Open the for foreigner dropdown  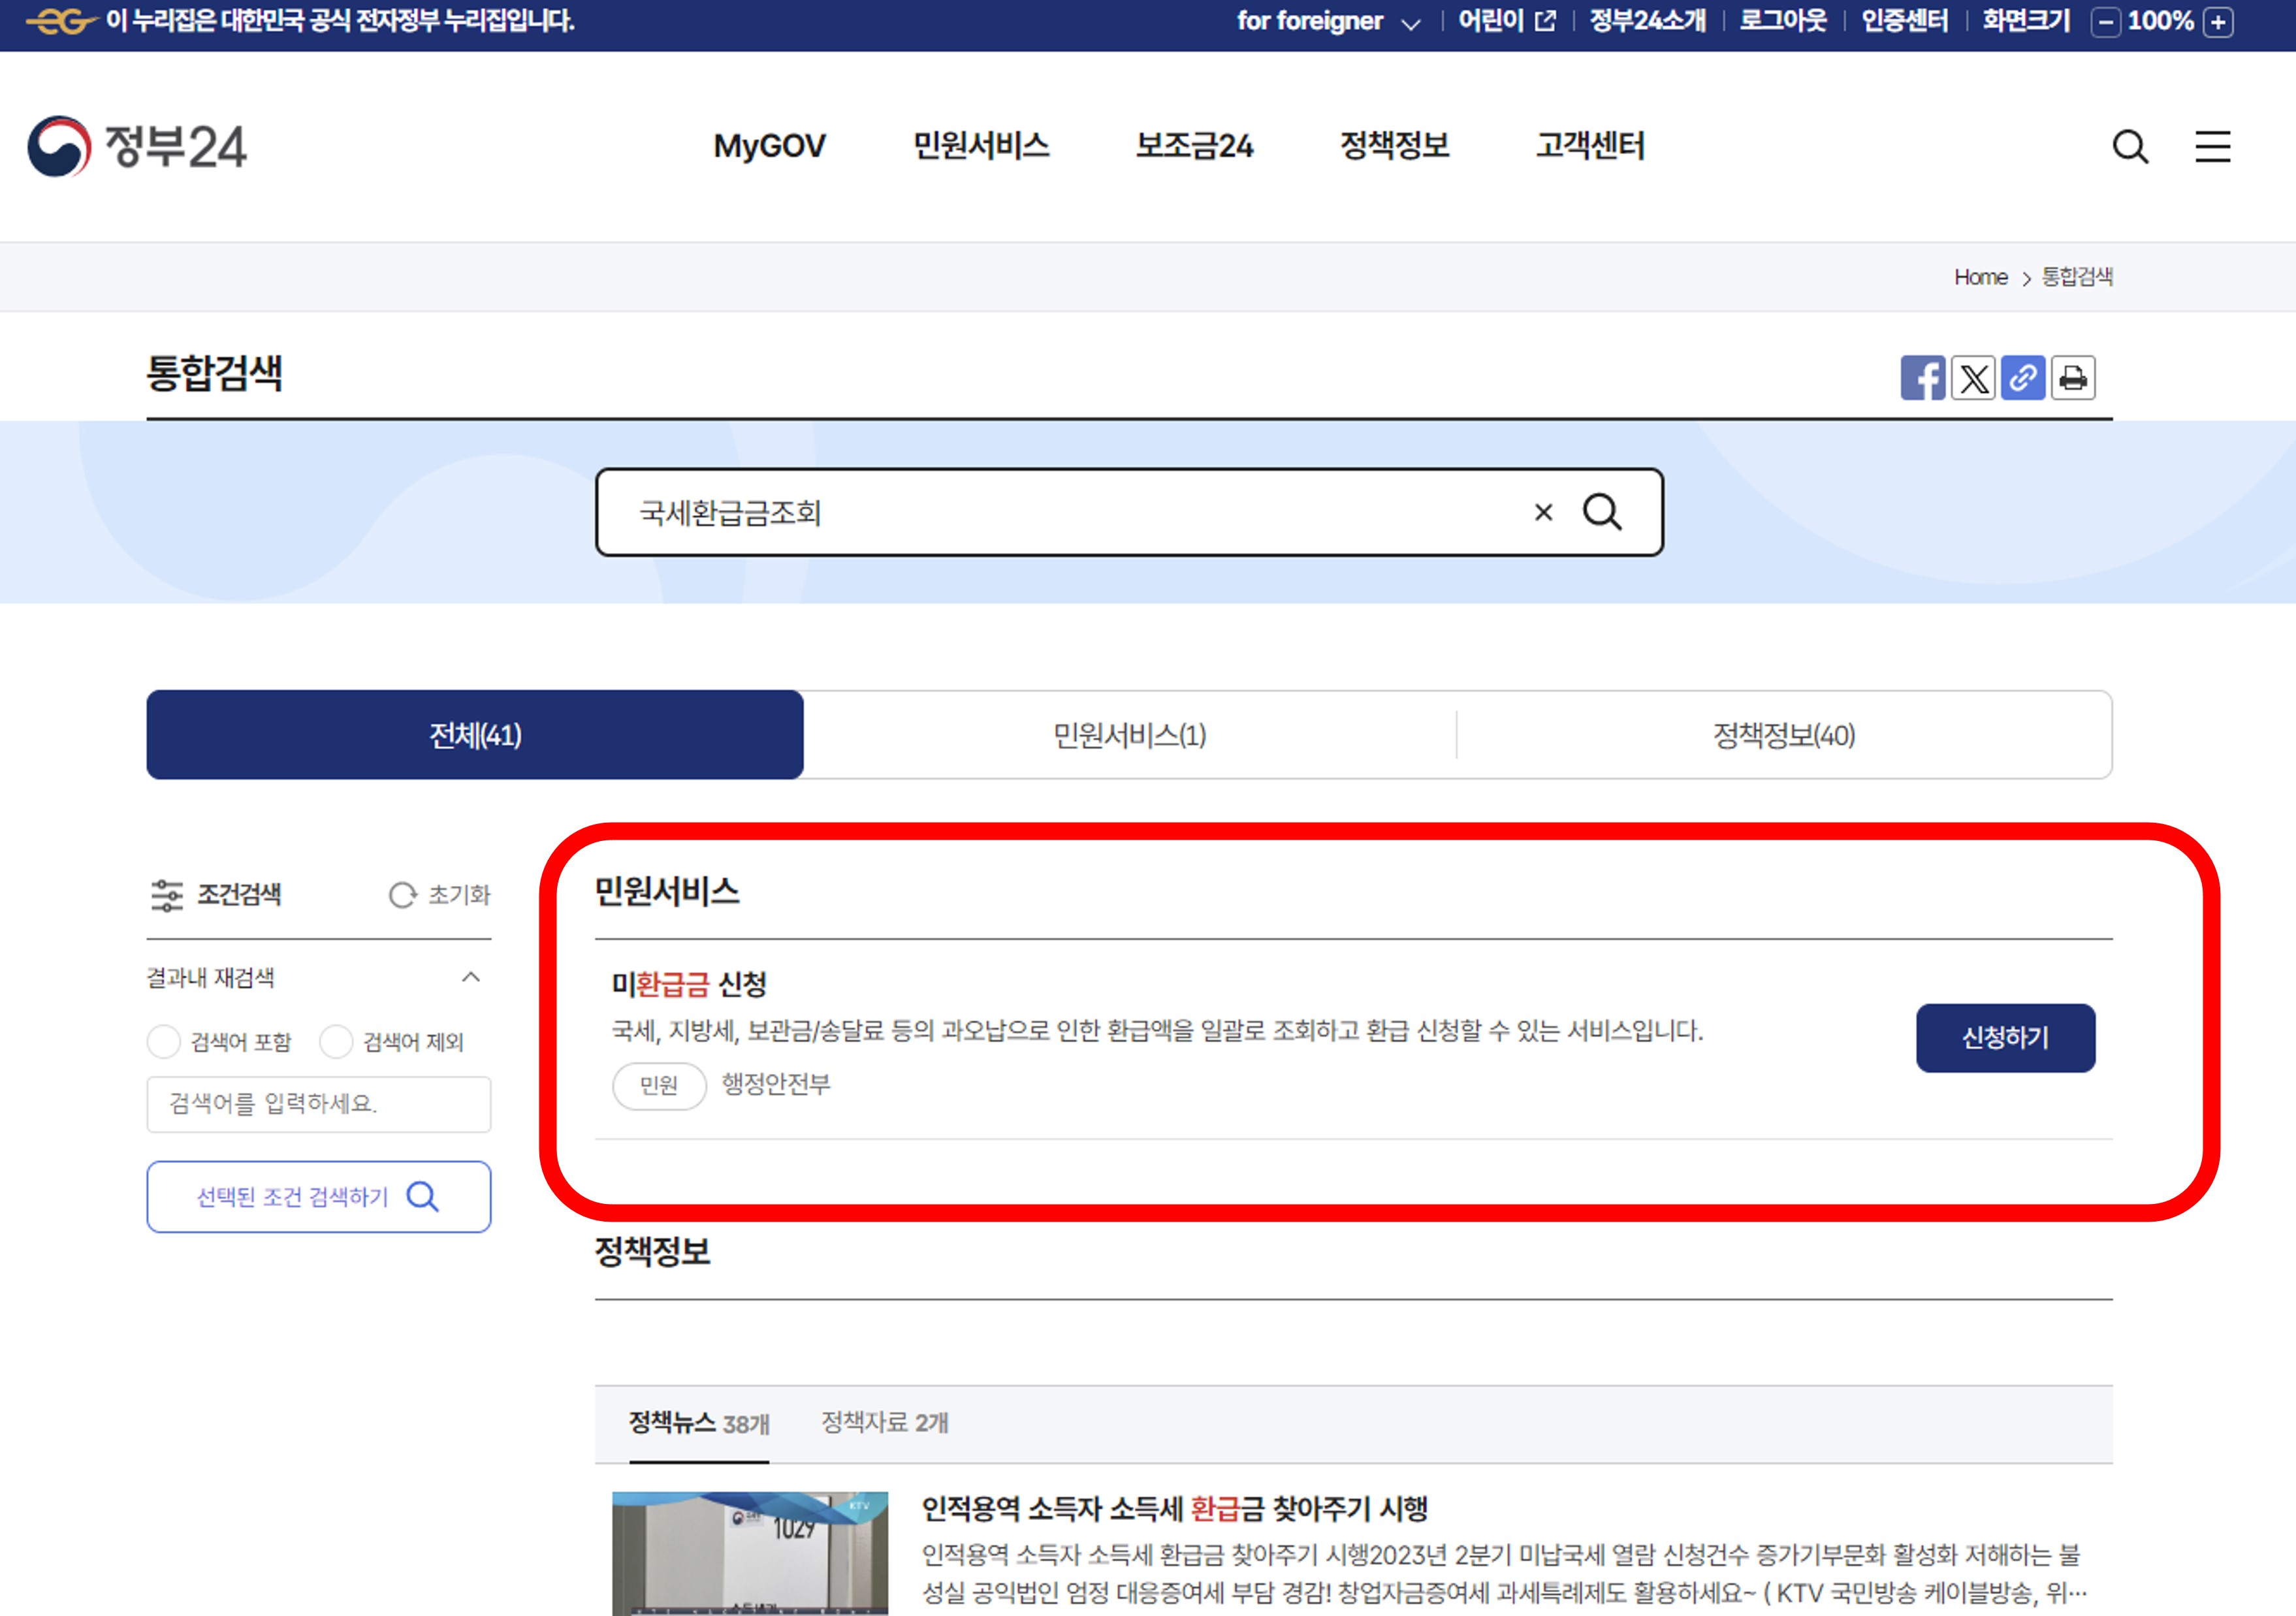click(x=1330, y=21)
